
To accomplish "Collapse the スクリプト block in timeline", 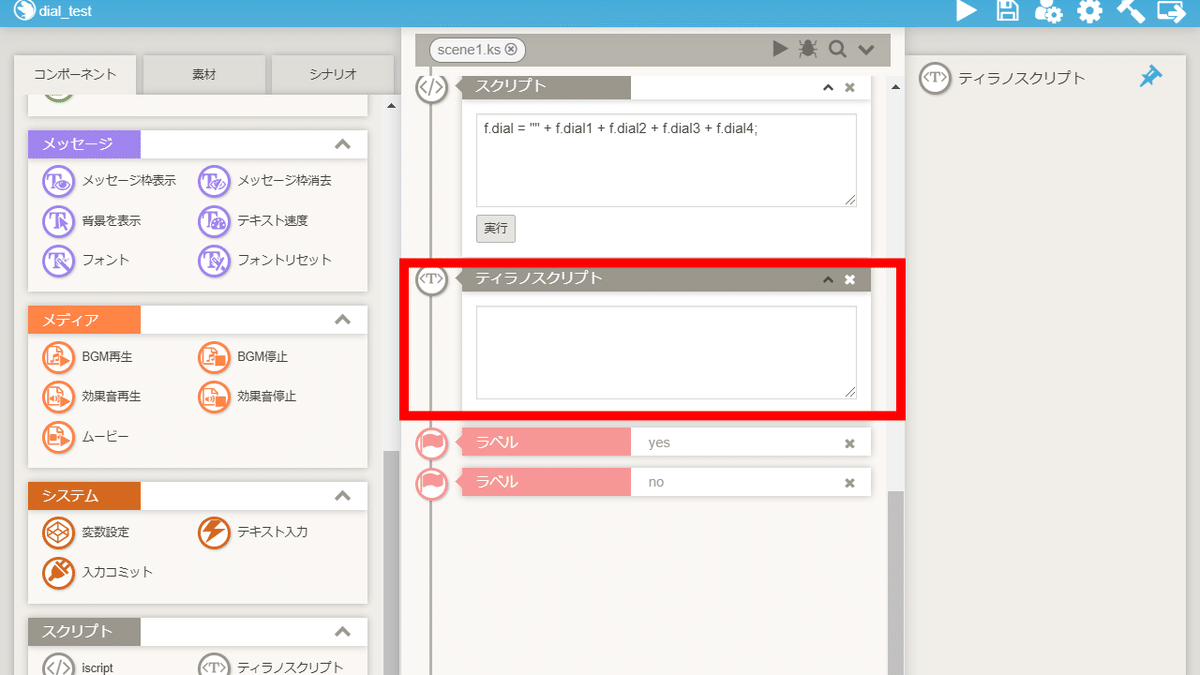I will 828,87.
